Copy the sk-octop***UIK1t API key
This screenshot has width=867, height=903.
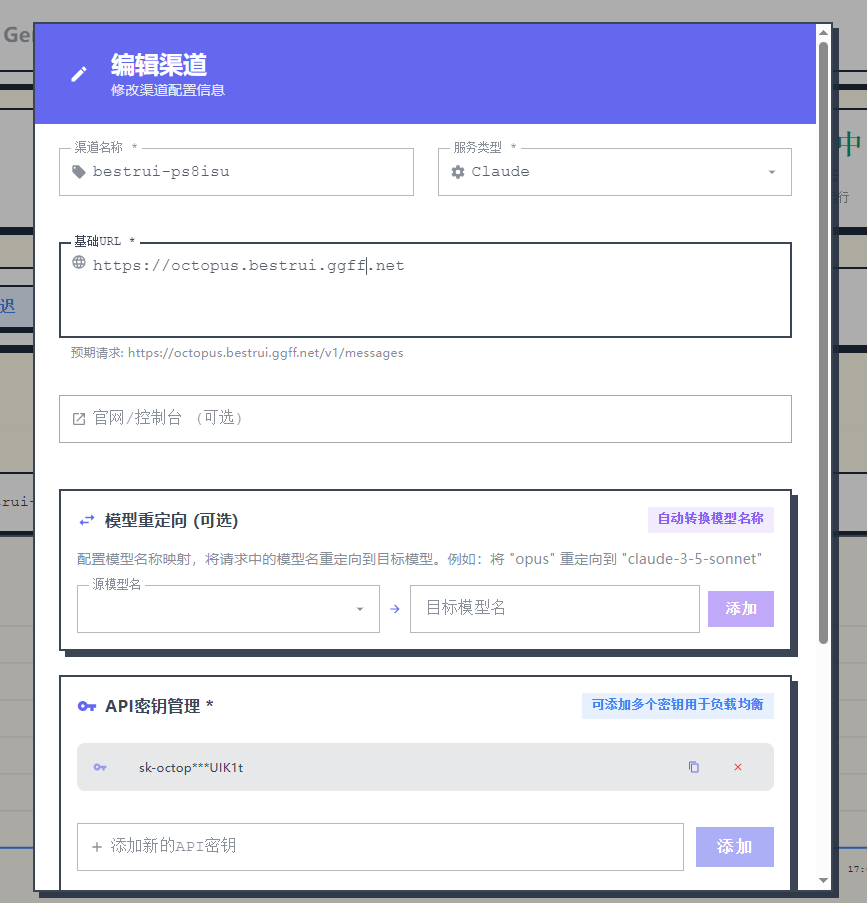(694, 767)
